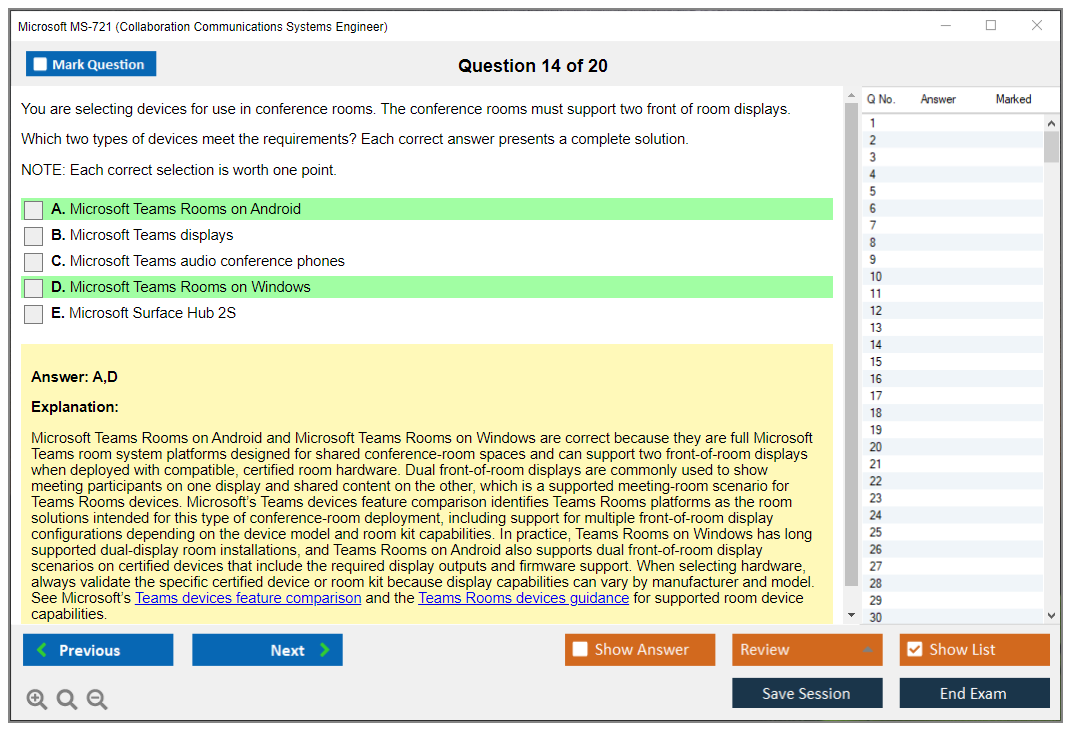Image resolution: width=1075 pixels, height=735 pixels.
Task: Check option E Microsoft Surface Hub 2S
Action: click(34, 314)
